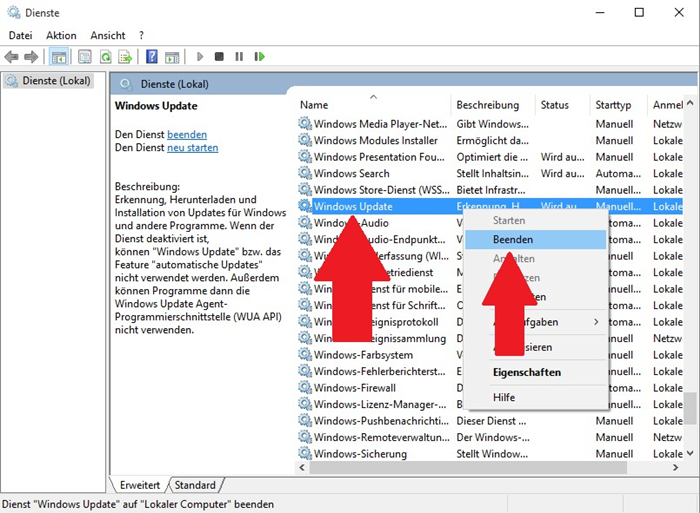Image resolution: width=700 pixels, height=513 pixels.
Task: Sort by the Status column header
Action: tap(562, 105)
